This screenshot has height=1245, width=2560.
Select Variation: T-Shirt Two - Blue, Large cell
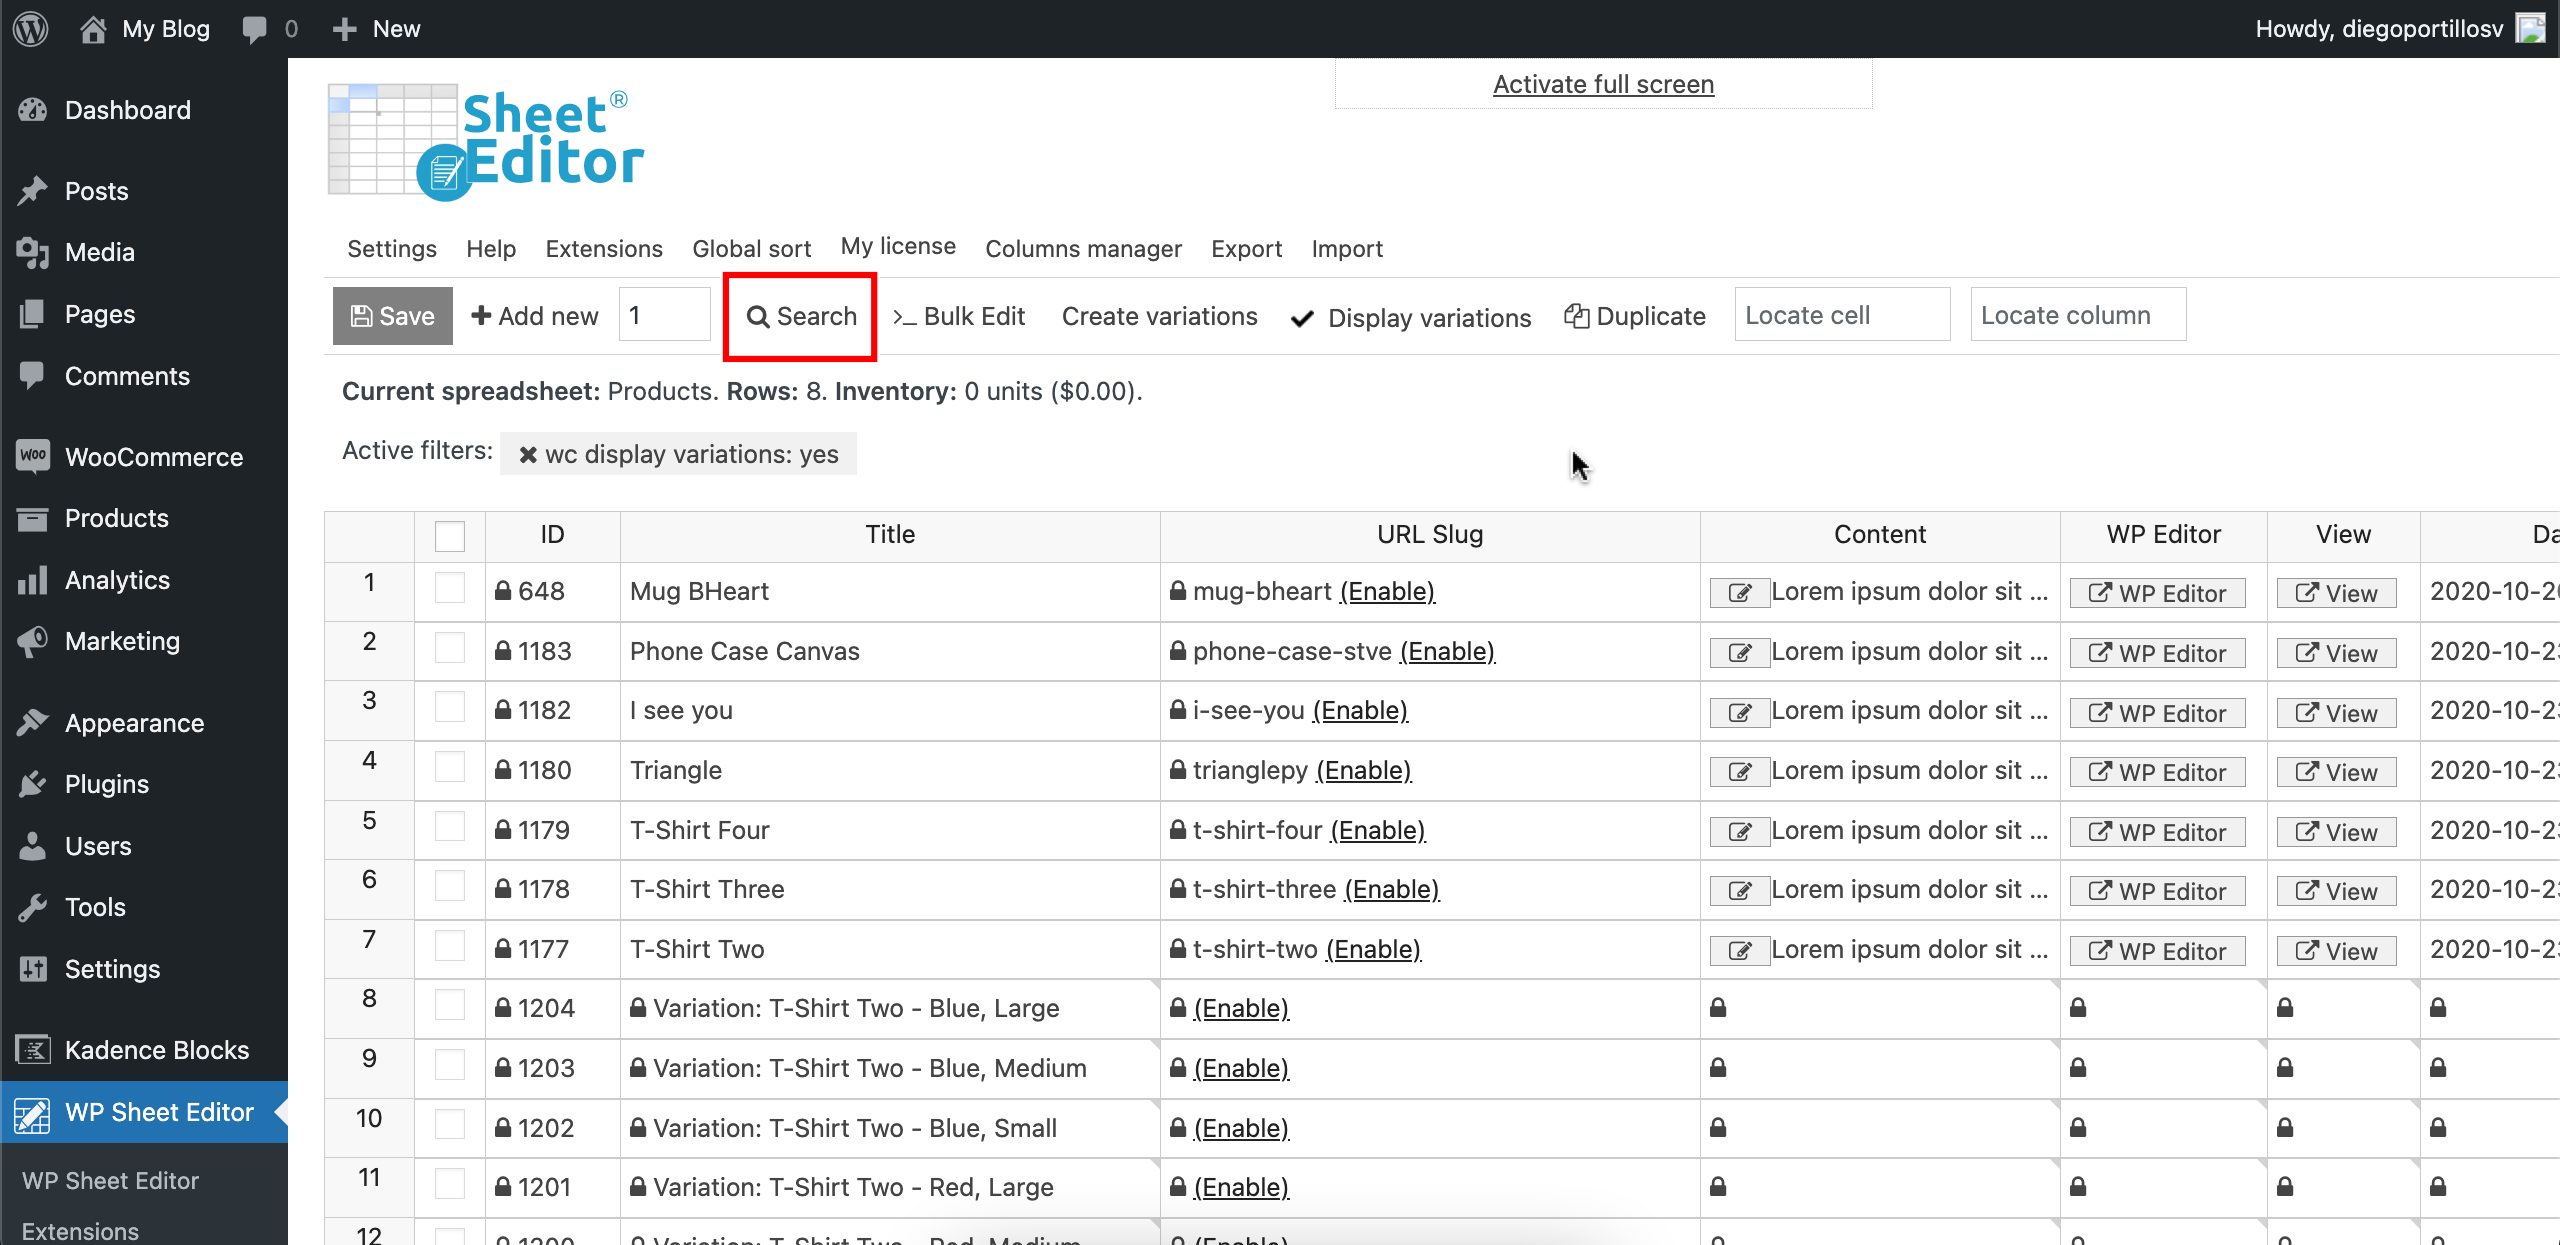coord(890,1008)
